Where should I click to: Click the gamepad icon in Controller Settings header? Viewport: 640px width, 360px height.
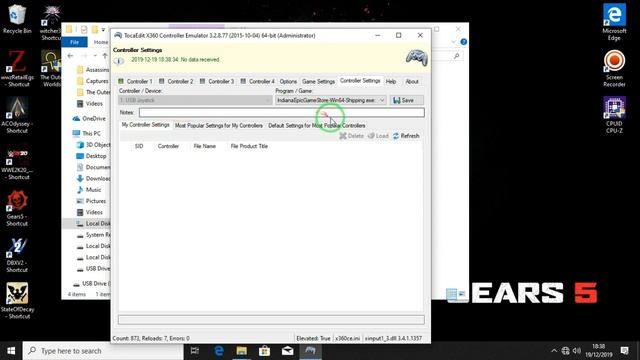[x=416, y=57]
